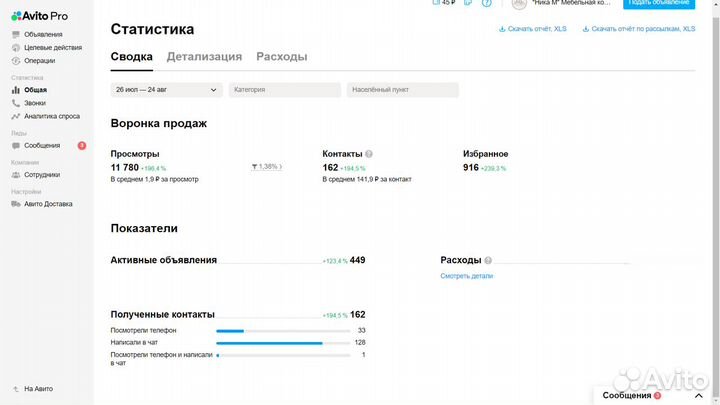Click the trend line icon for Аналитика спроса
This screenshot has width=720, height=405.
pos(16,116)
